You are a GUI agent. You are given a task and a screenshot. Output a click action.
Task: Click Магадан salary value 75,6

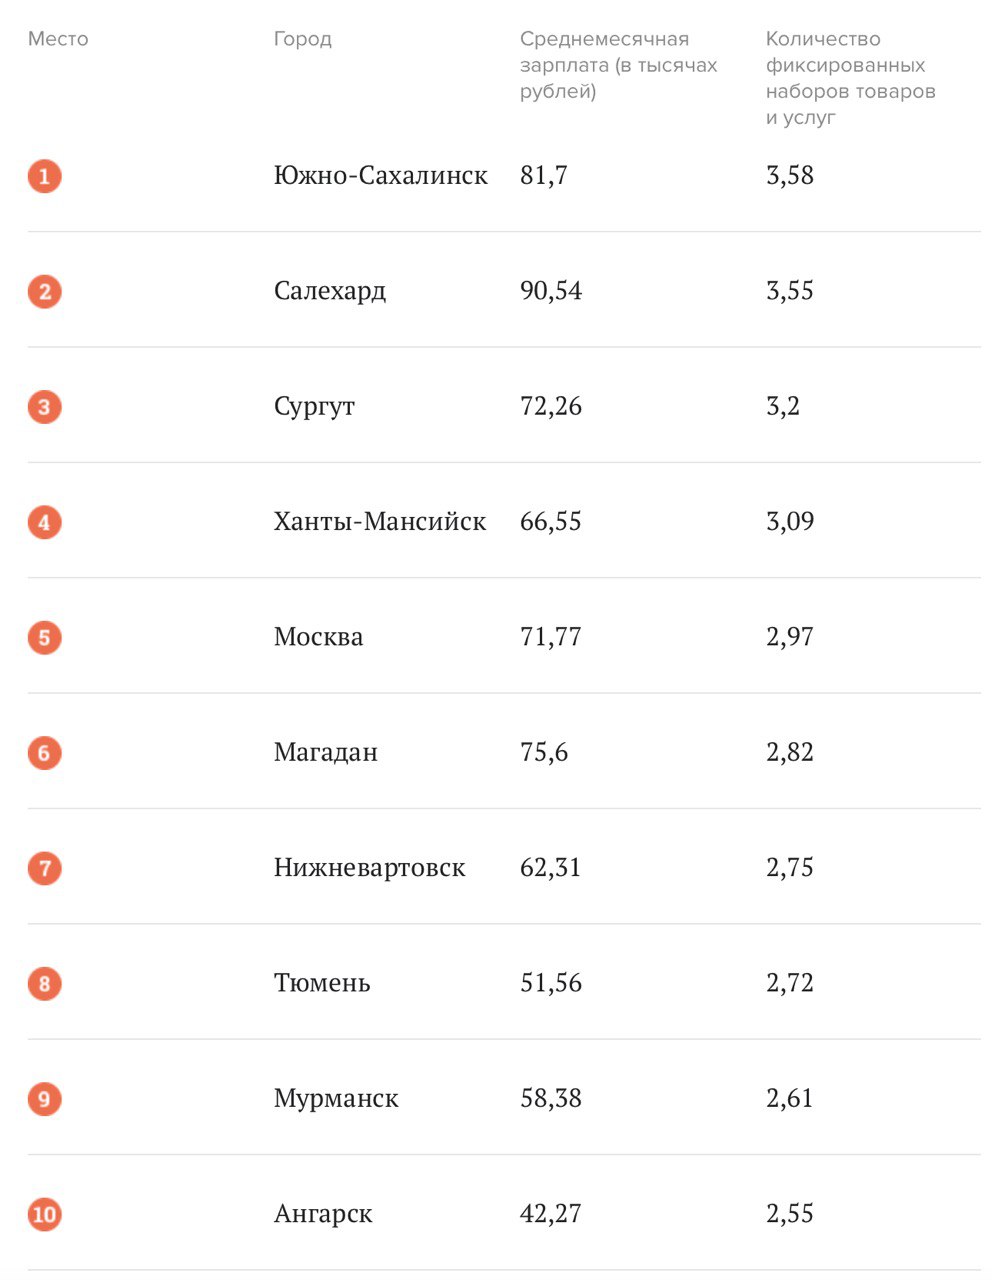544,752
